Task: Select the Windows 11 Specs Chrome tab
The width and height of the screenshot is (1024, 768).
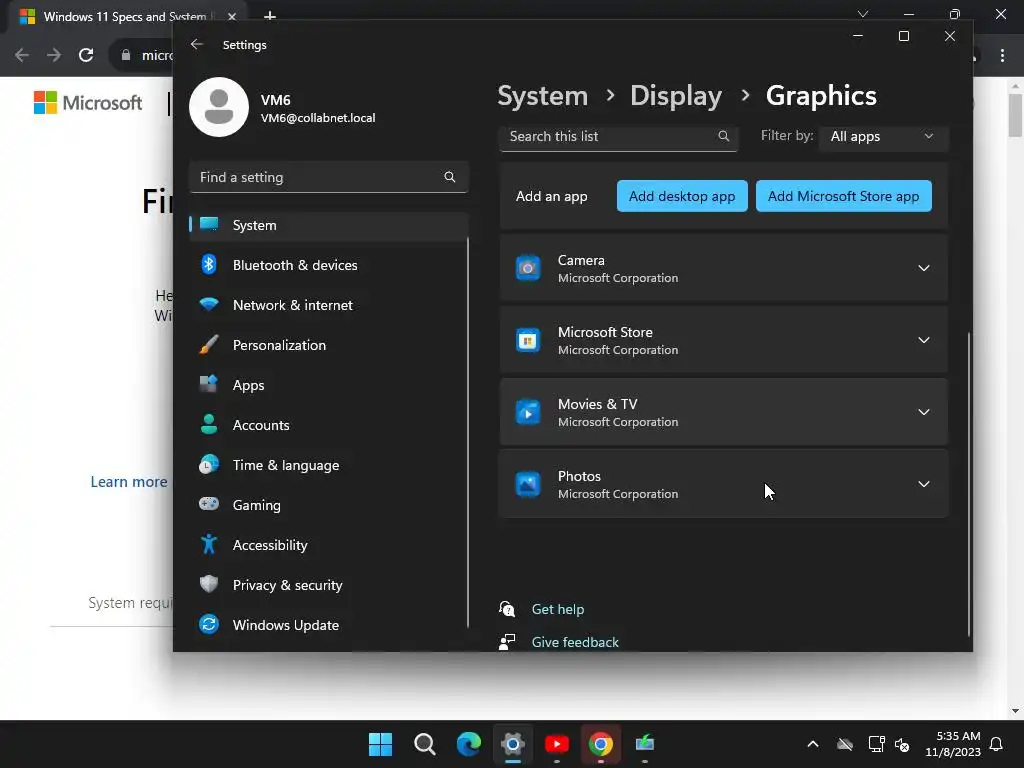Action: (x=124, y=16)
